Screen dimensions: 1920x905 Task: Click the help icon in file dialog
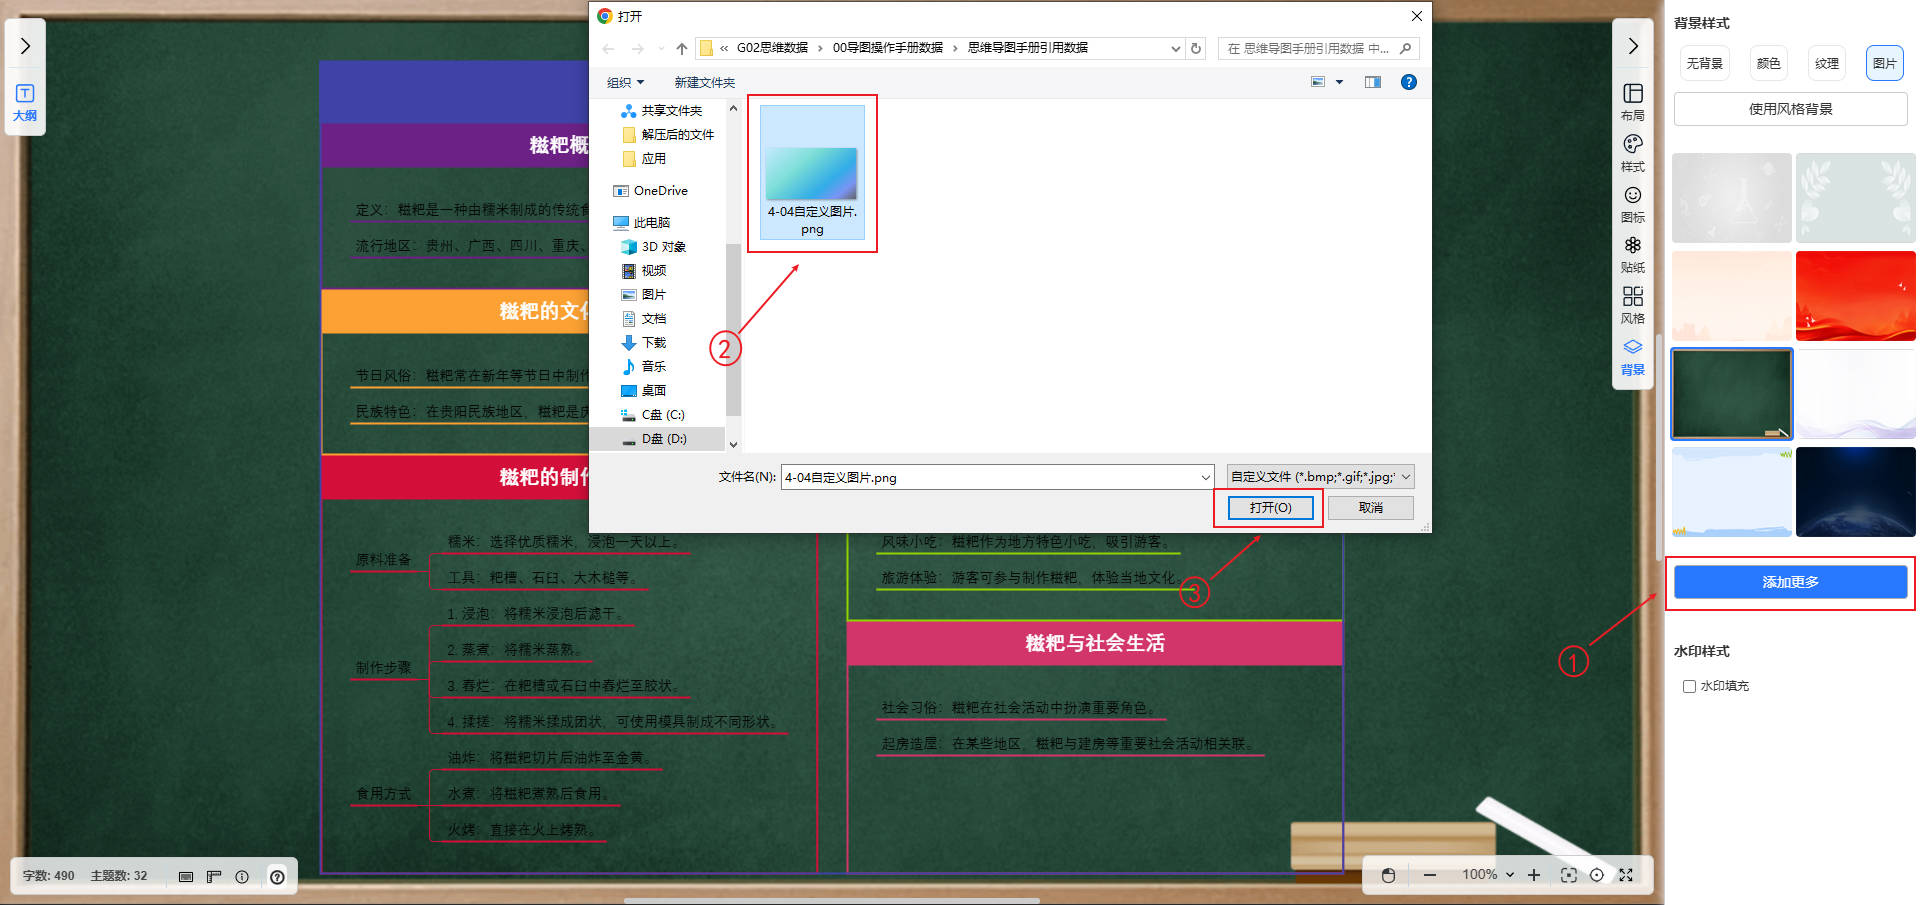pos(1408,82)
